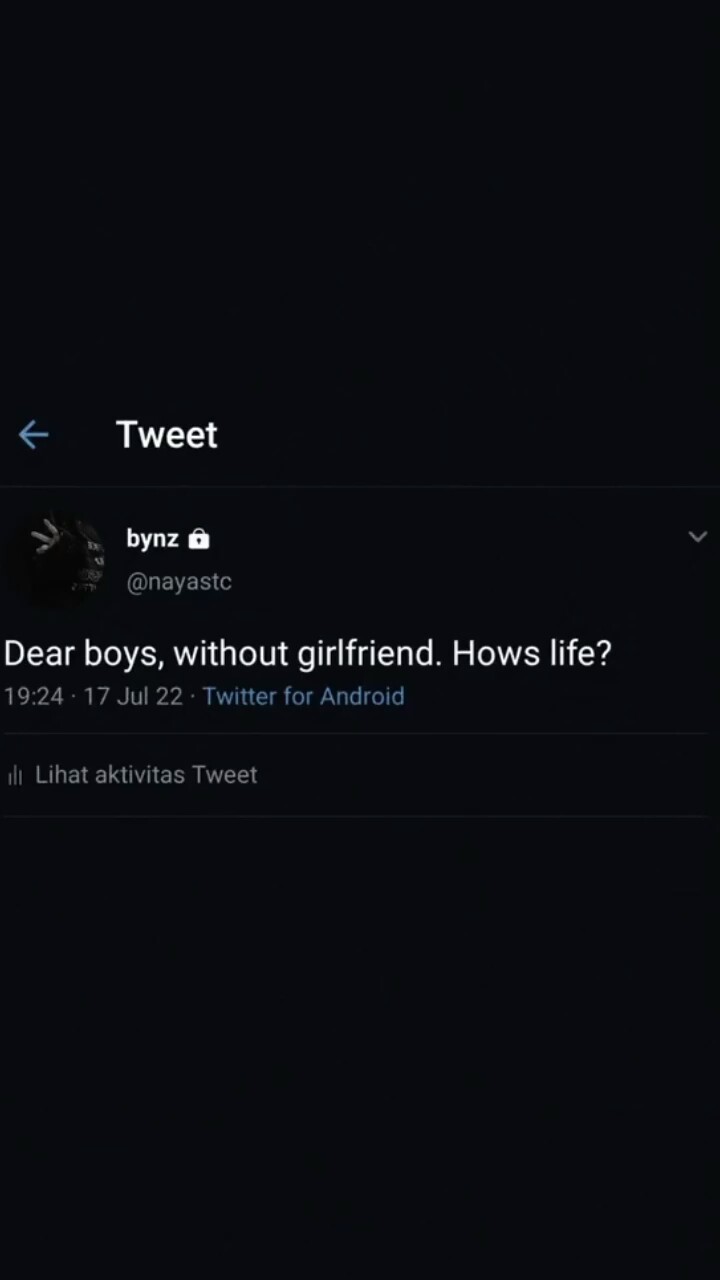
Task: Click the display name bynz
Action: 152,538
